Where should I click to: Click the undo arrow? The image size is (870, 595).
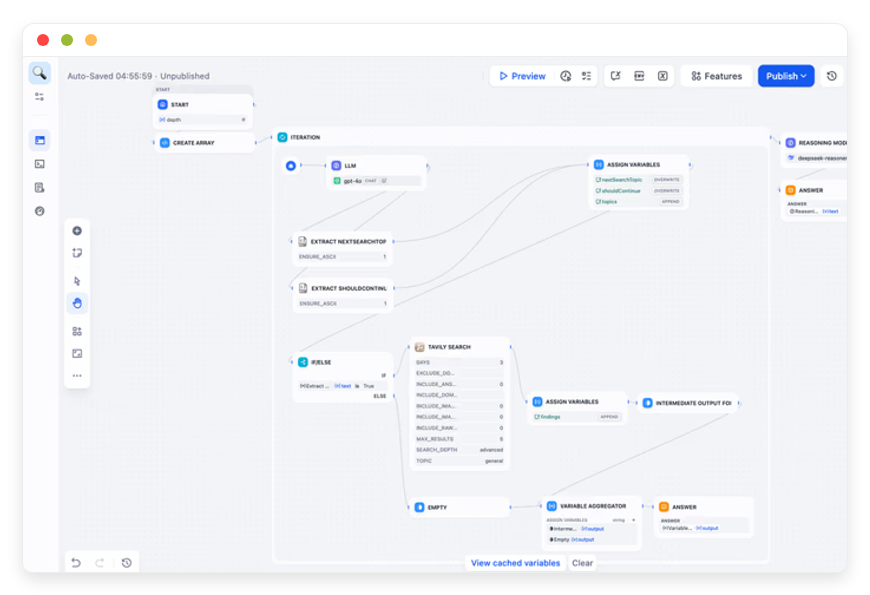76,563
